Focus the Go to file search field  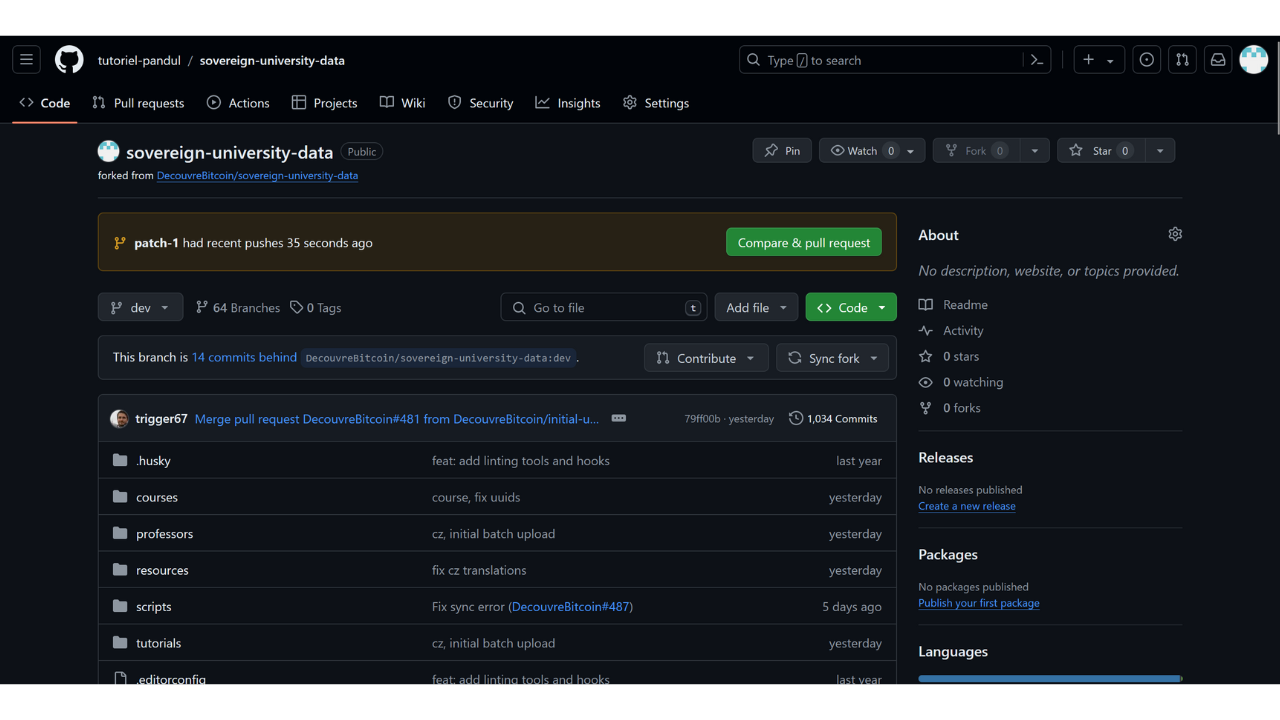pyautogui.click(x=604, y=308)
